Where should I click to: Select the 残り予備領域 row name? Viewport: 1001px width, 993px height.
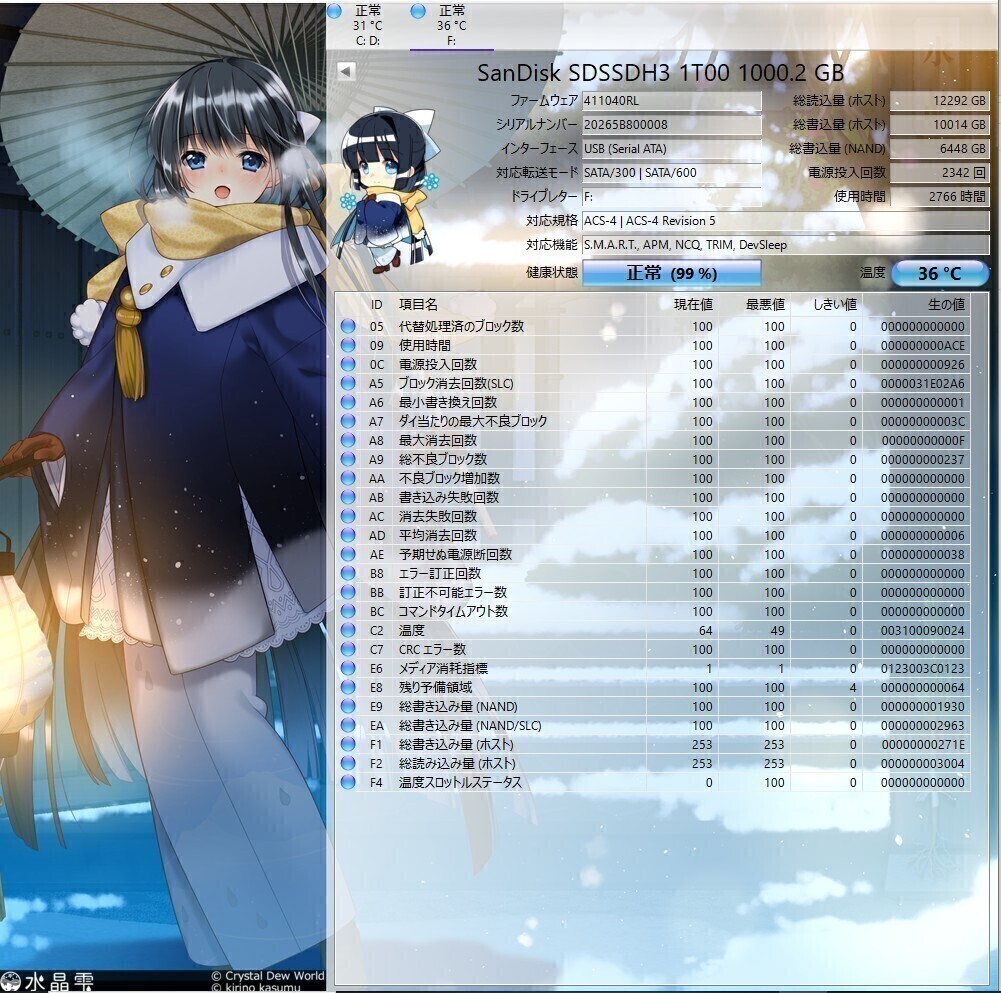coord(436,687)
